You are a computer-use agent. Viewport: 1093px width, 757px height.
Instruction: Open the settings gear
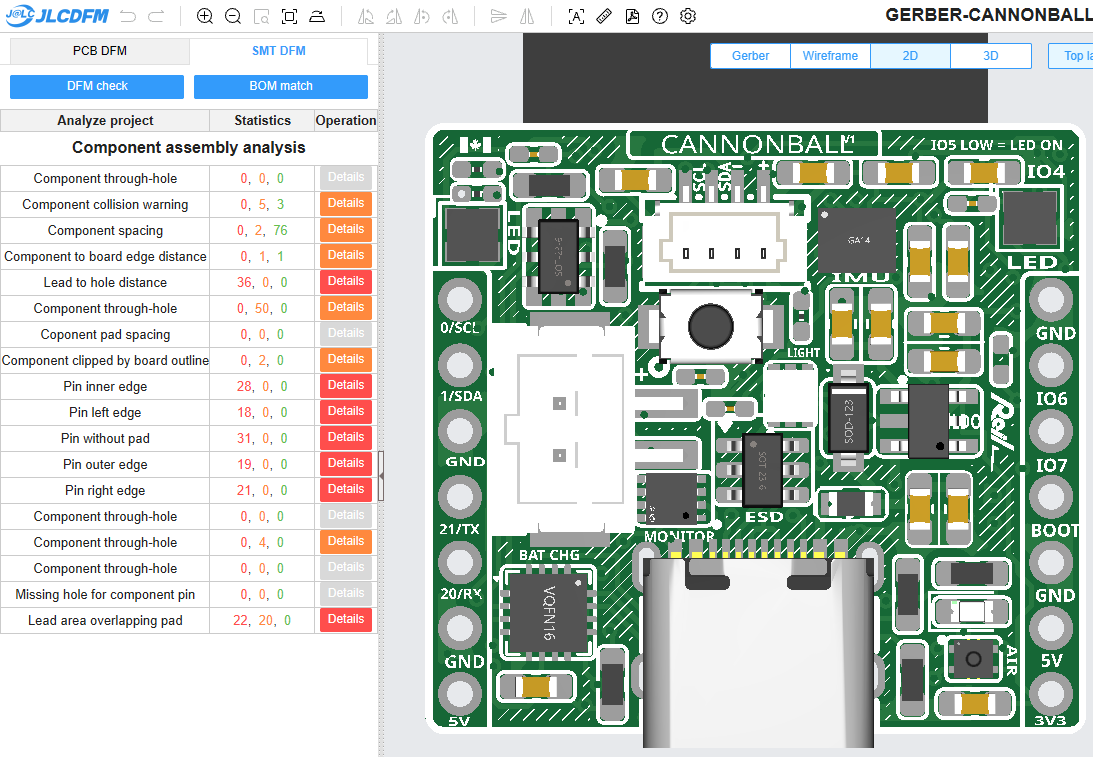tap(688, 16)
